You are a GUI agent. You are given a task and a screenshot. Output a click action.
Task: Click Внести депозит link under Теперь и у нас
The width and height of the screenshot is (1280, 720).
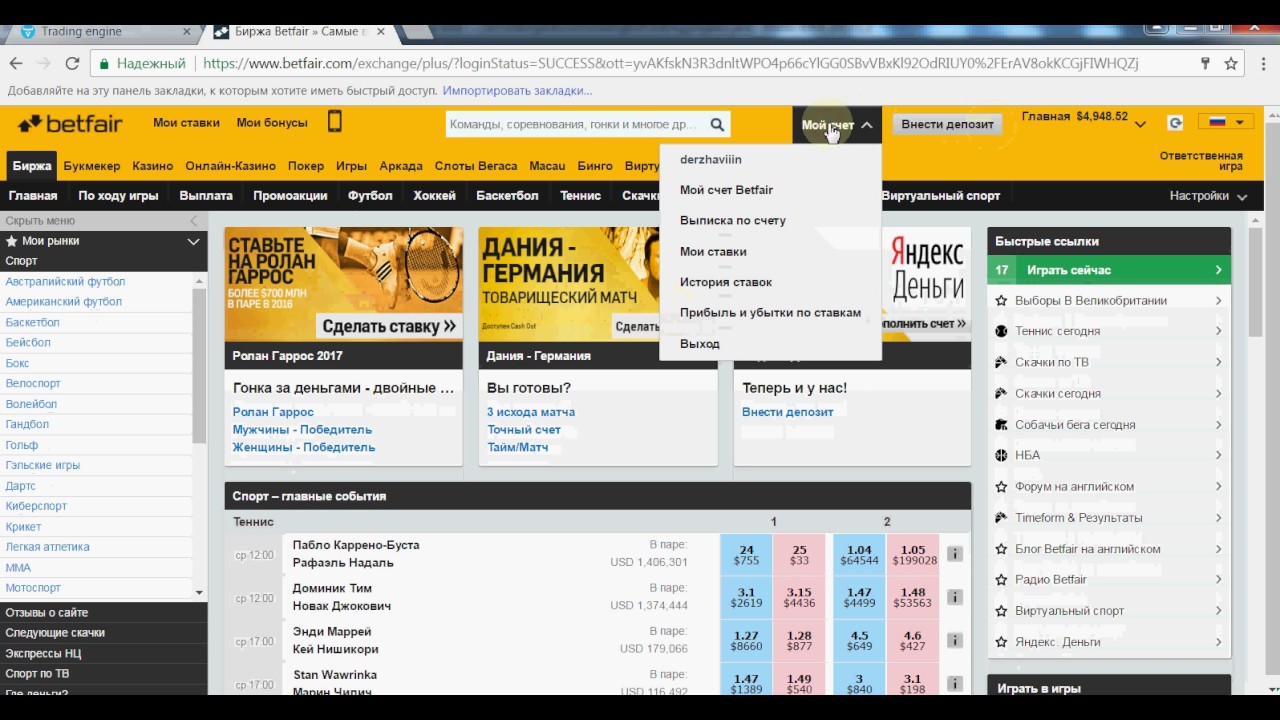tap(787, 412)
